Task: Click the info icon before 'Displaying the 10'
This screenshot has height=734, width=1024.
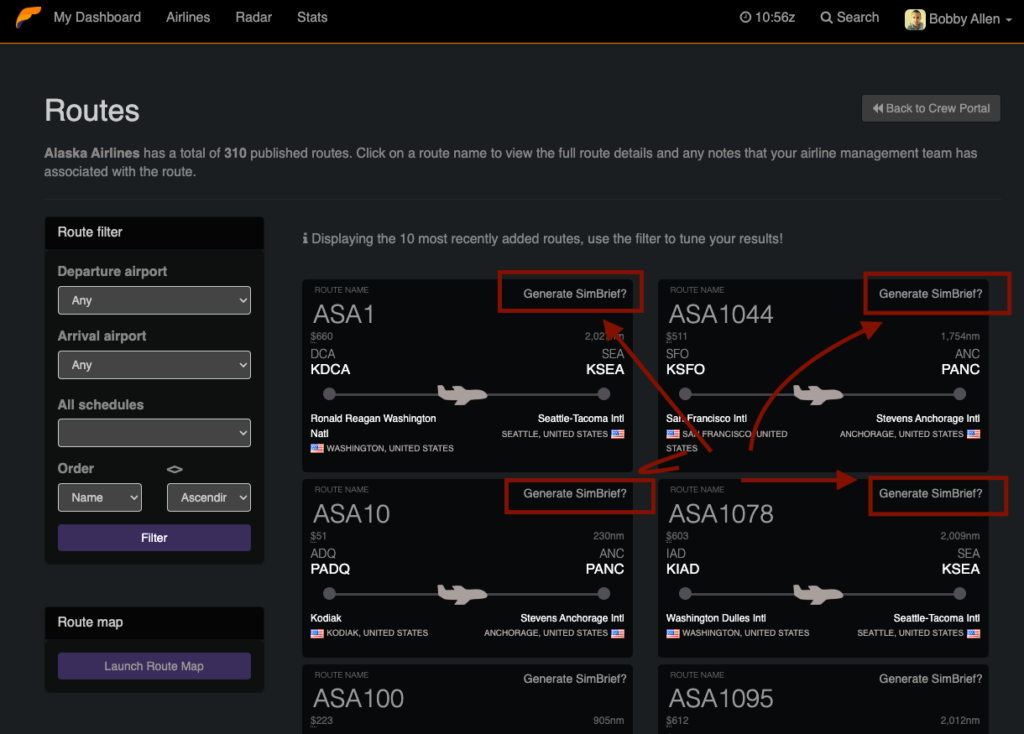Action: pos(305,238)
